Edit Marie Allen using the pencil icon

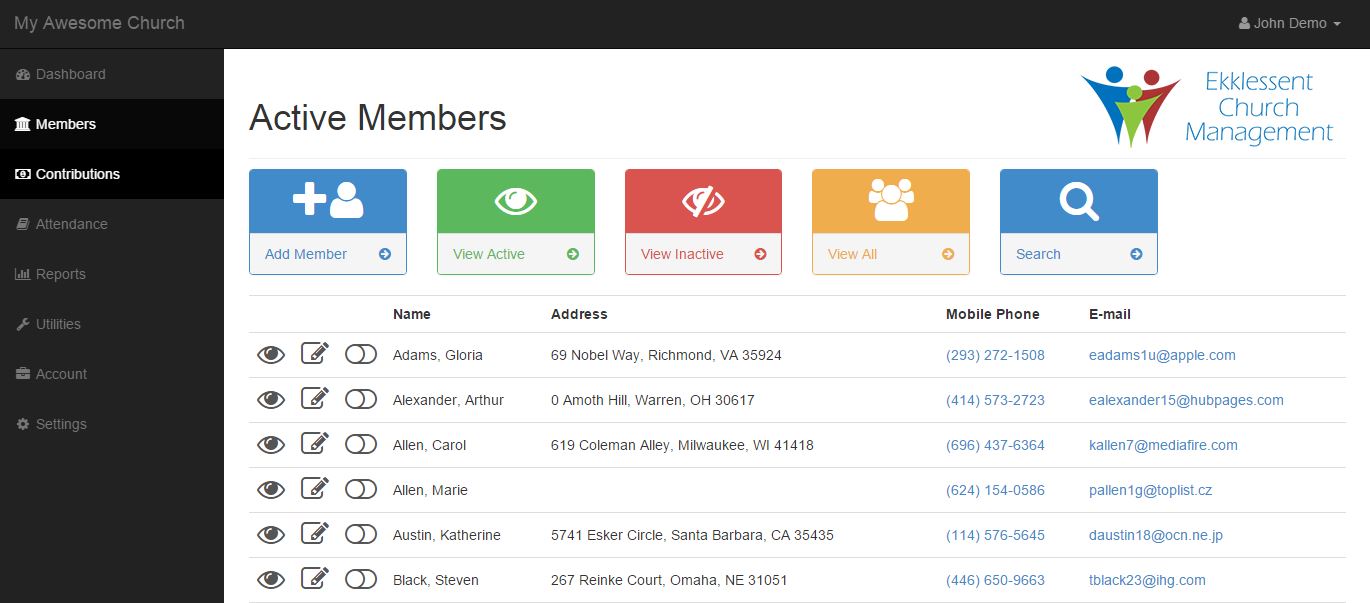(315, 489)
